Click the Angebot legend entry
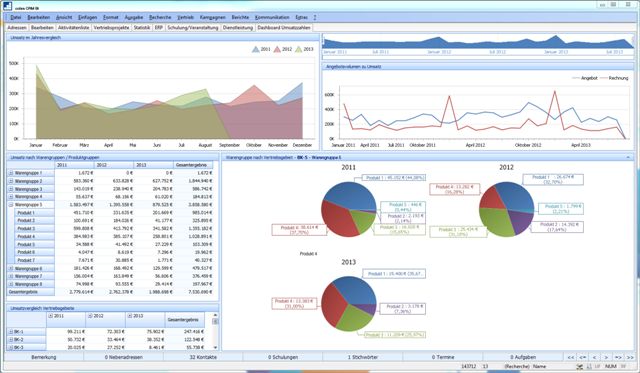The width and height of the screenshot is (640, 373). tap(585, 78)
